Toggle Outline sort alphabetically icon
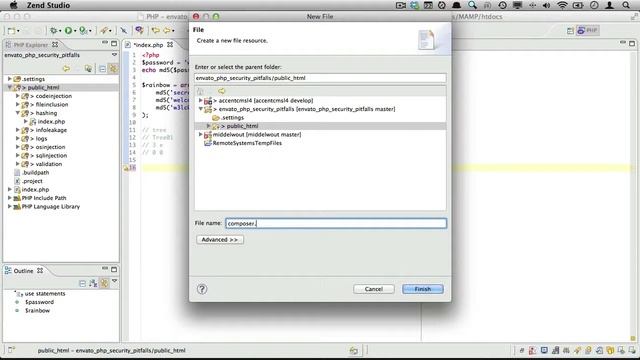 (x=93, y=283)
